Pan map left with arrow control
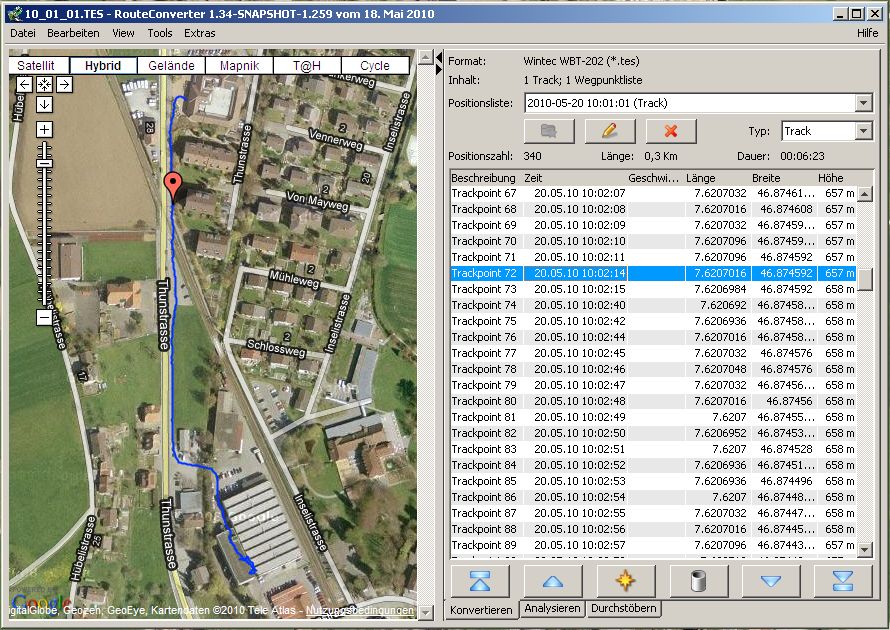This screenshot has height=630, width=890. coord(25,85)
